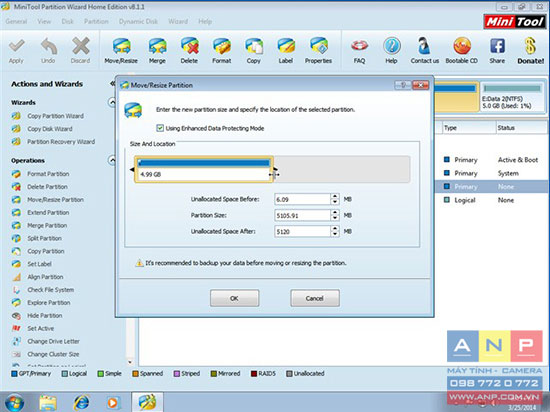
Task: Click the right resize handle of partition bar
Action: (x=274, y=170)
